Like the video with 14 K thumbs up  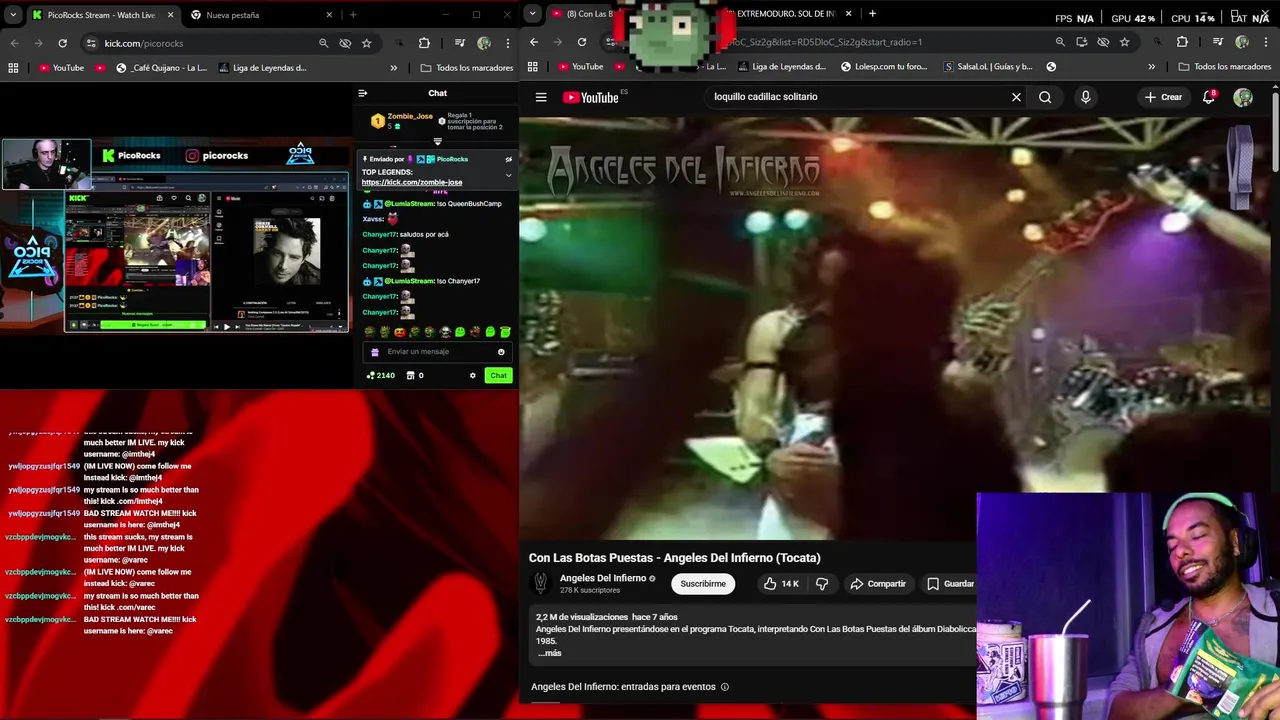(782, 584)
